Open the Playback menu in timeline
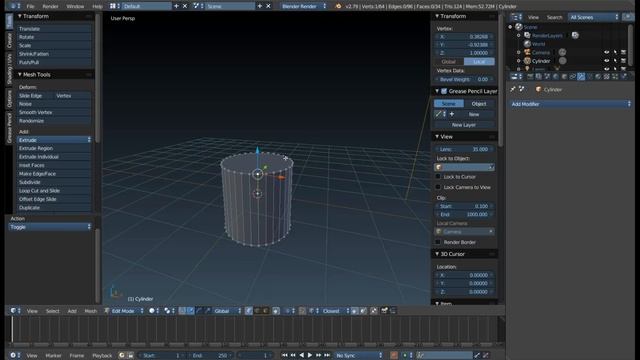640x360 pixels. coord(102,355)
